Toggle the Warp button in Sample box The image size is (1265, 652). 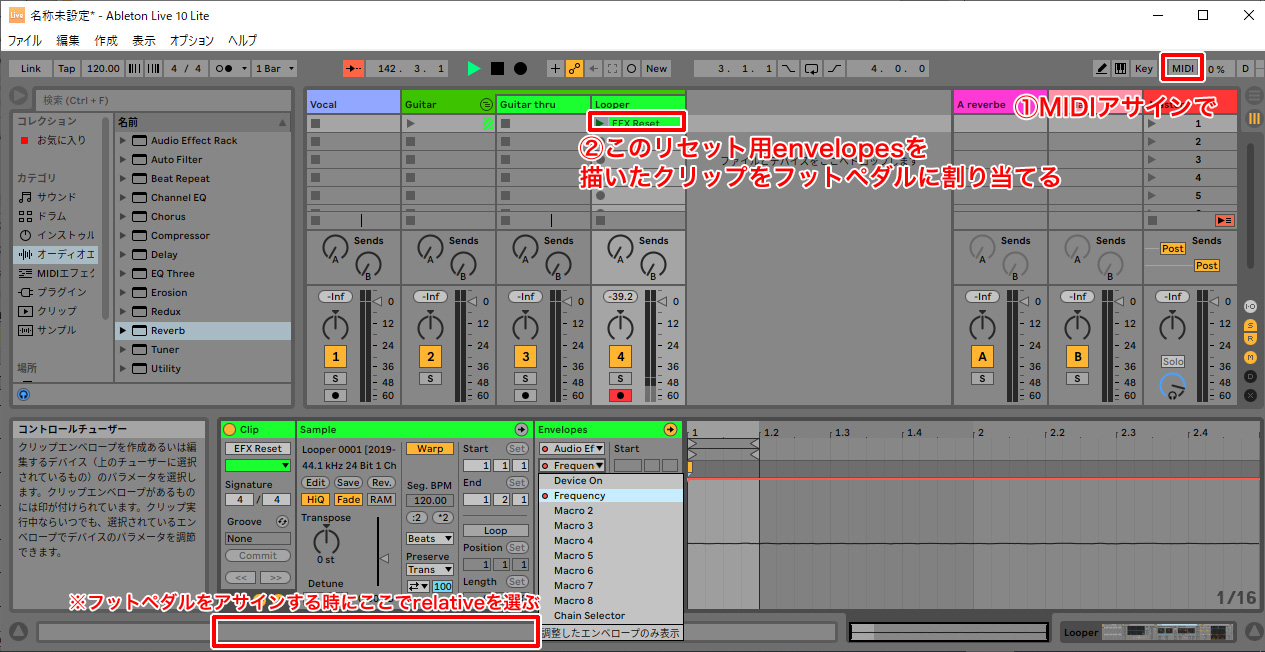tap(429, 449)
